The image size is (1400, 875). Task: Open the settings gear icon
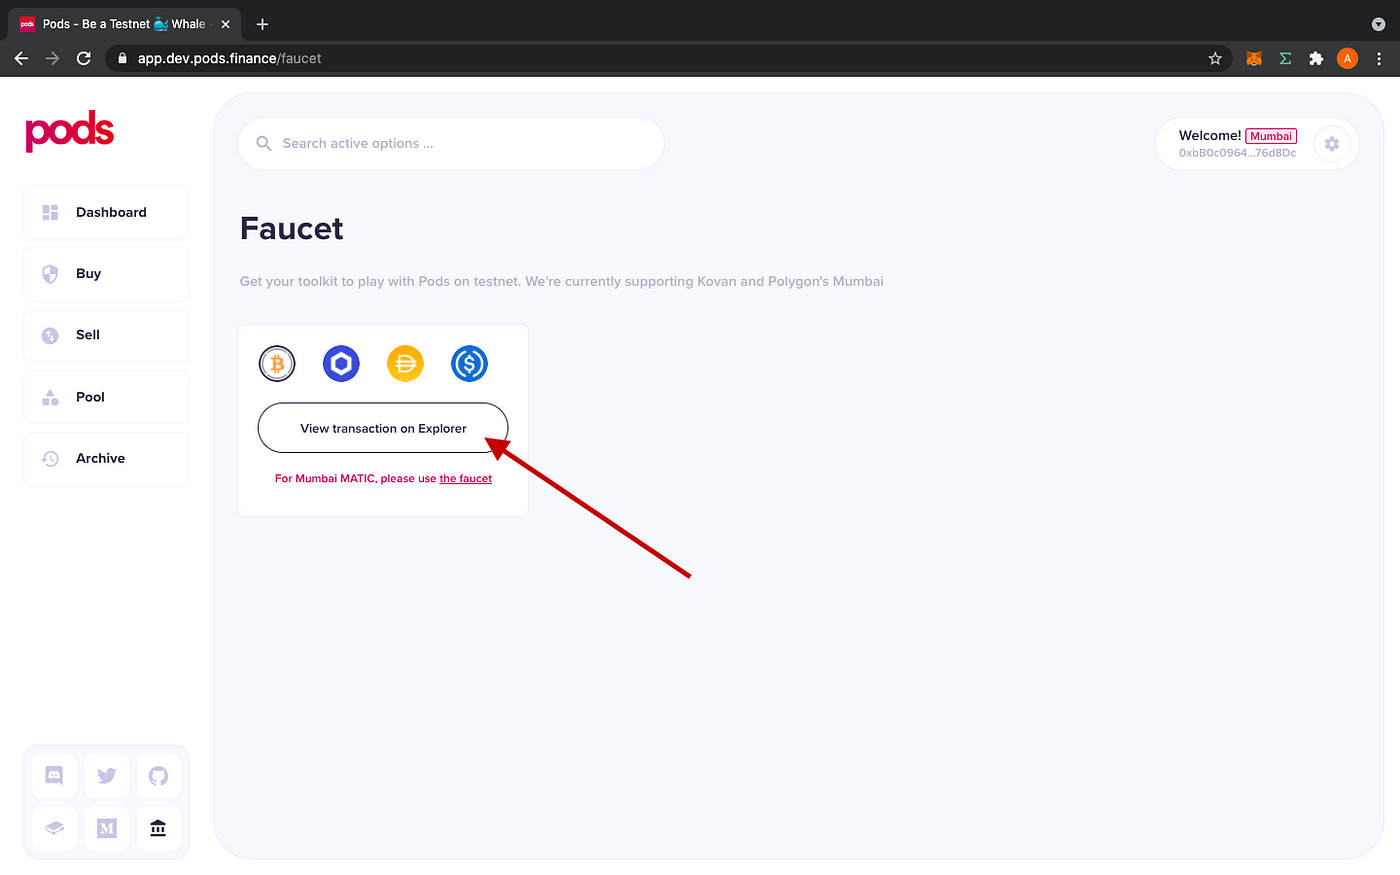pyautogui.click(x=1332, y=144)
